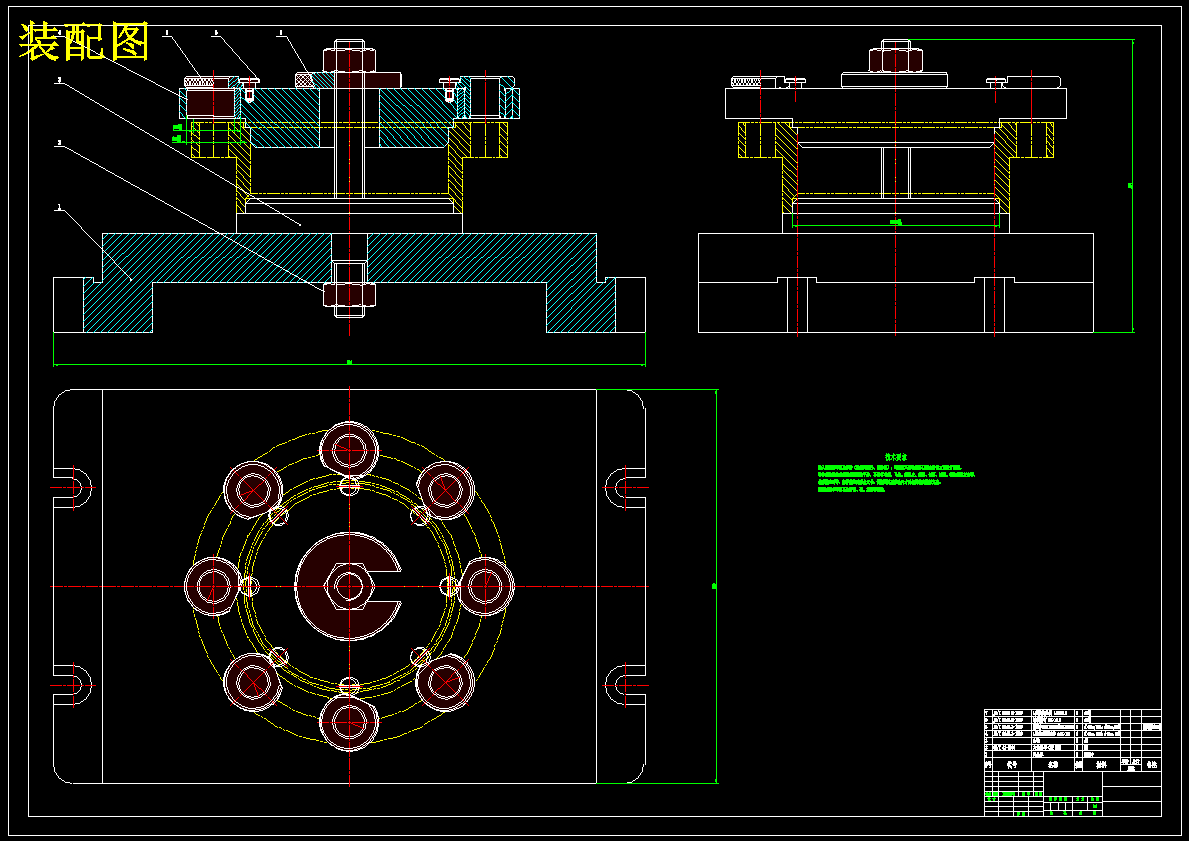Click the yellow 装配图 title text

(83, 42)
